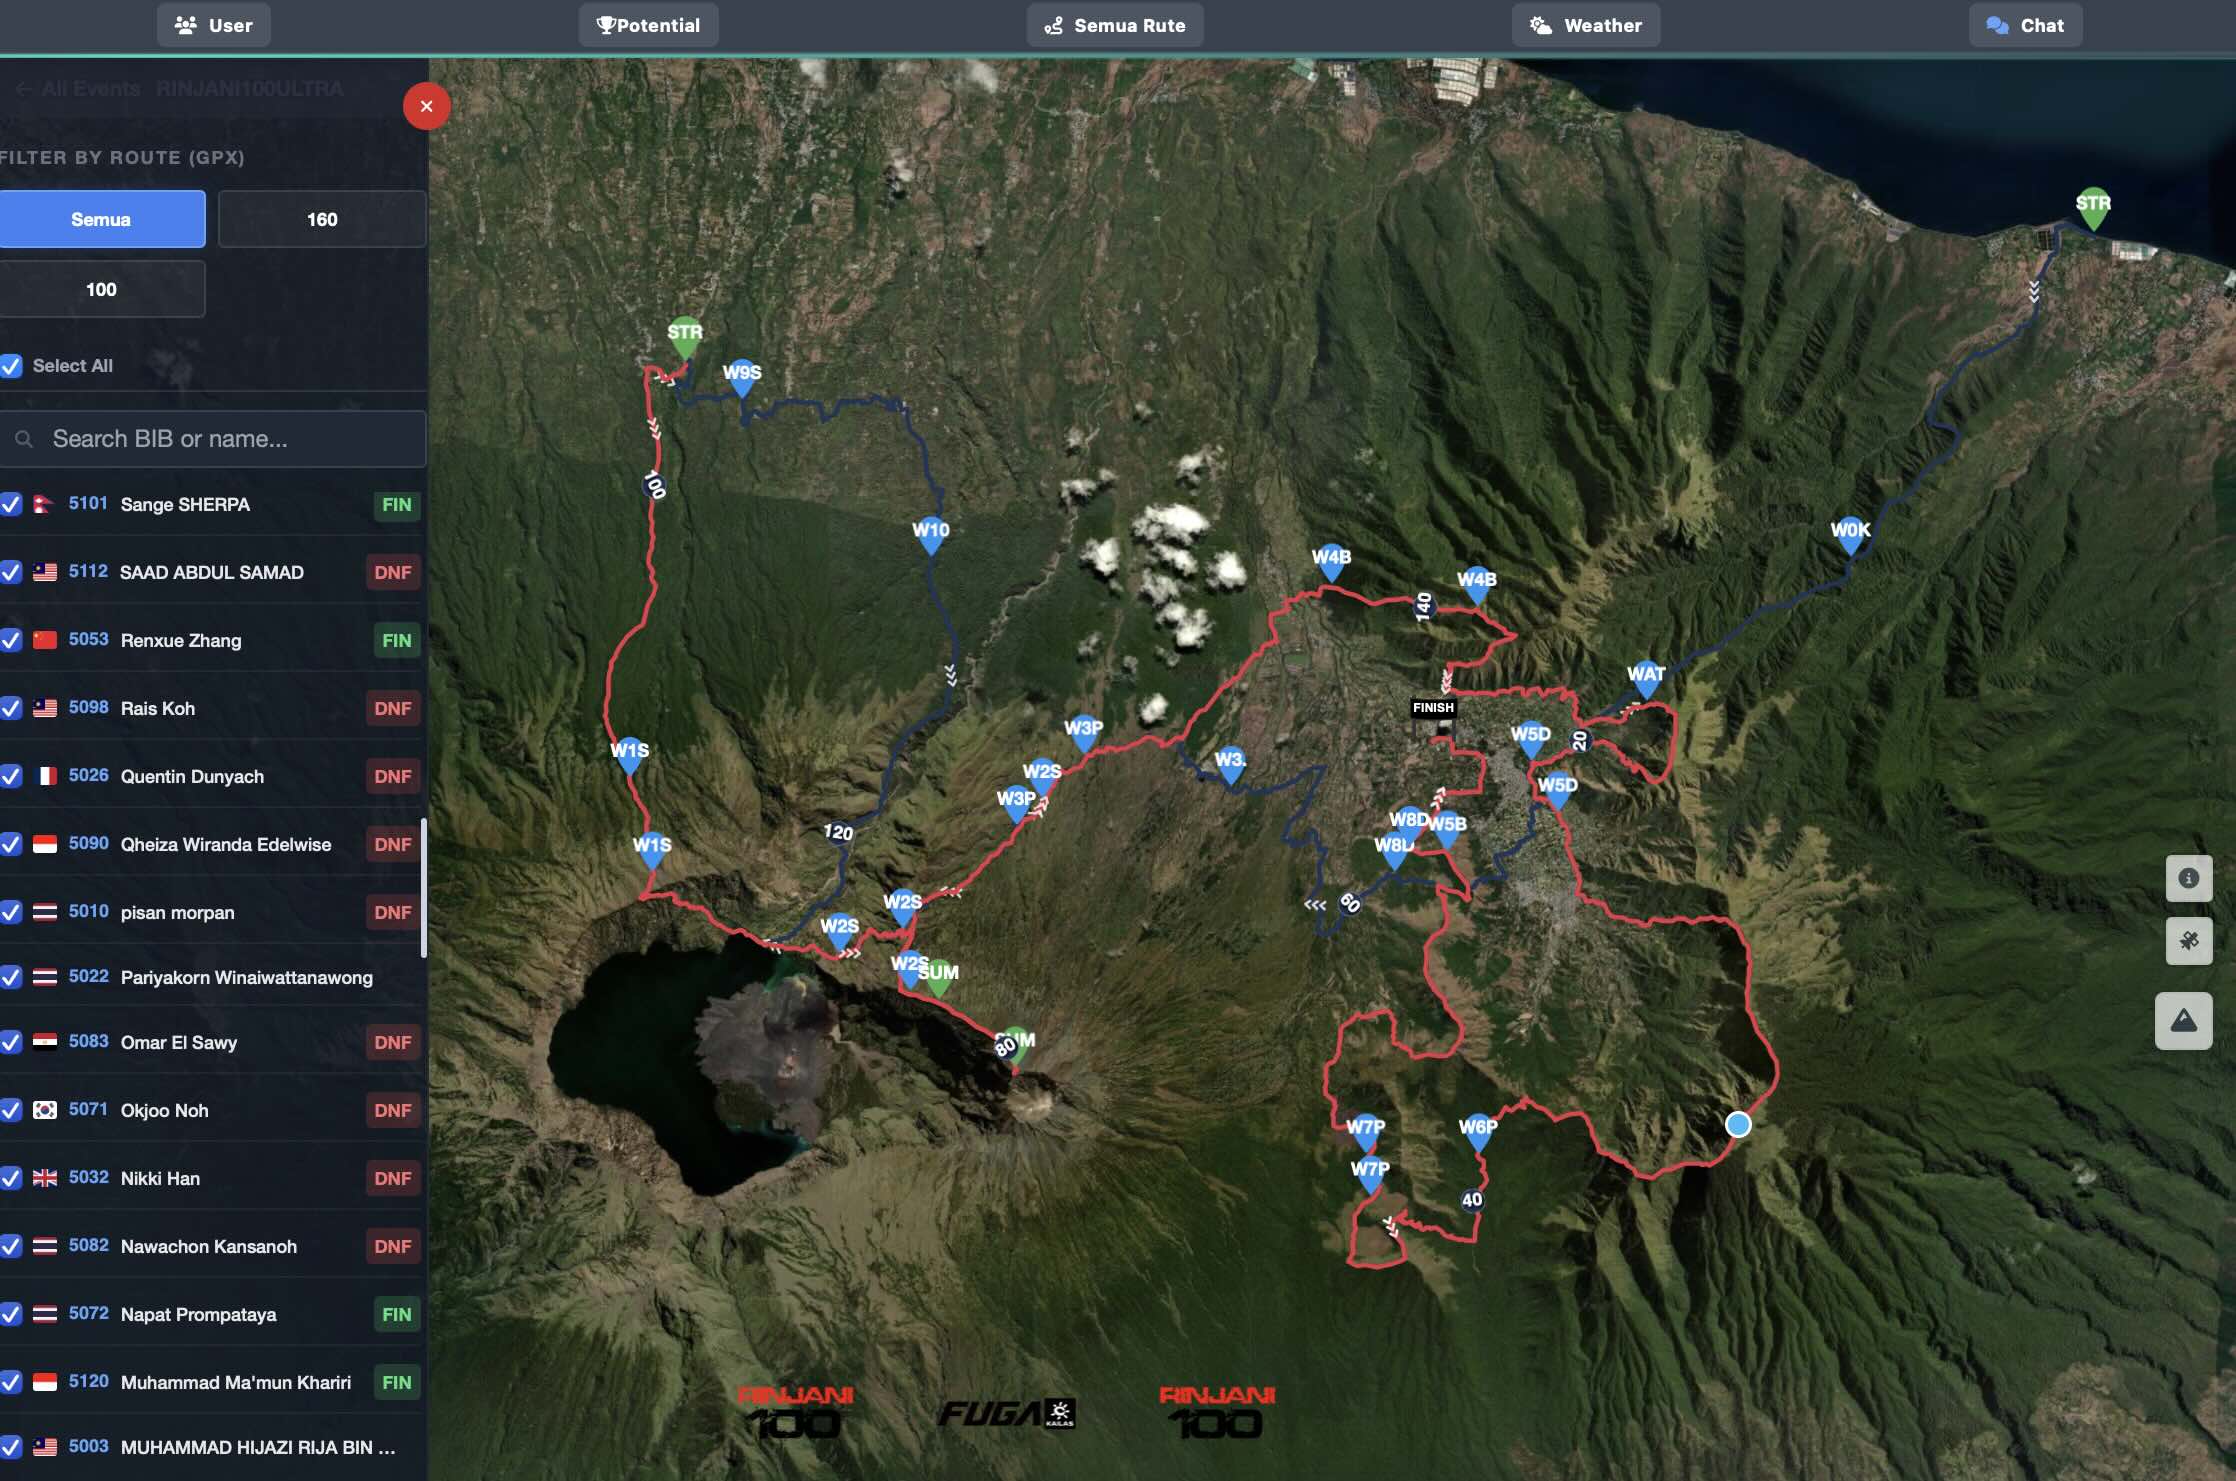Screen dimensions: 2236x1481
Task: Open the Semua Rute tab
Action: (1115, 25)
